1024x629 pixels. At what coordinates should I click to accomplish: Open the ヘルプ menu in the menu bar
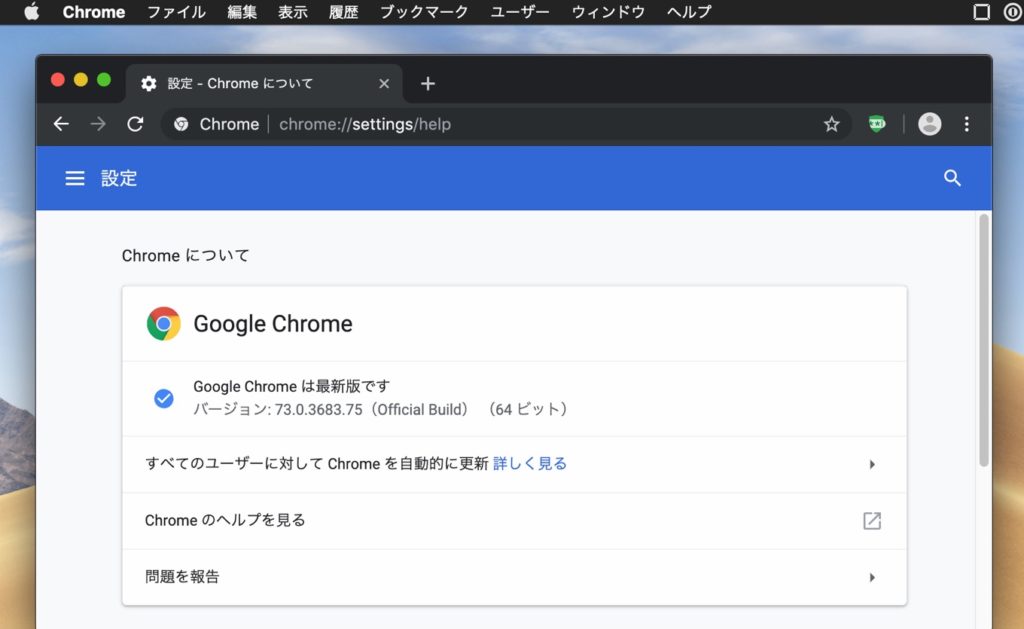(x=687, y=12)
